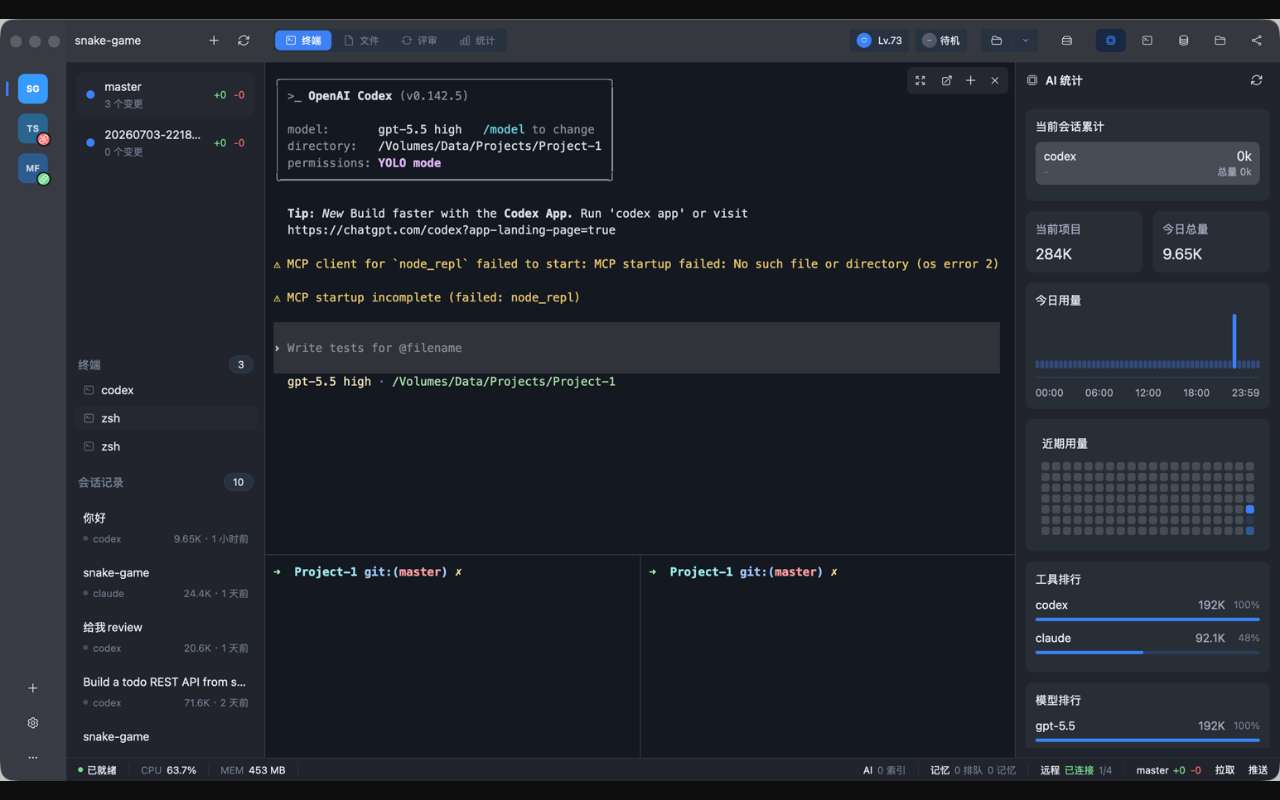Click the AI 统计 panel title icon
Viewport: 1280px width, 800px height.
tap(1032, 80)
